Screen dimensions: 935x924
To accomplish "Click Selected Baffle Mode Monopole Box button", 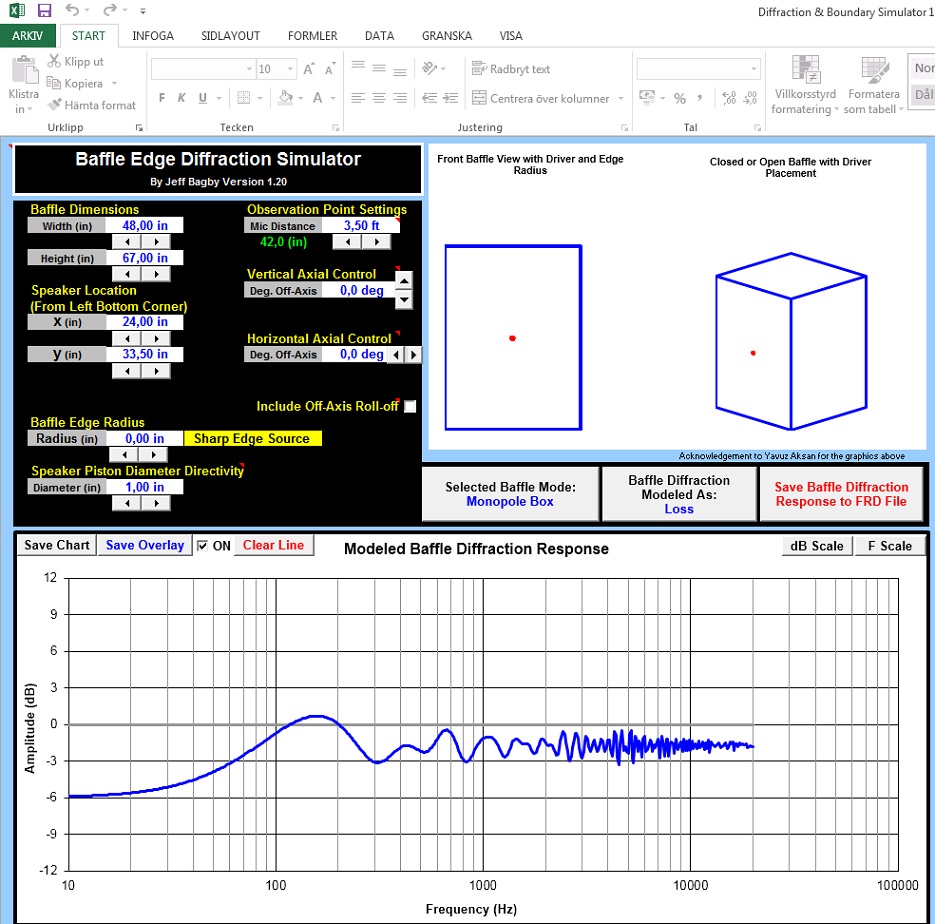I will coord(510,494).
